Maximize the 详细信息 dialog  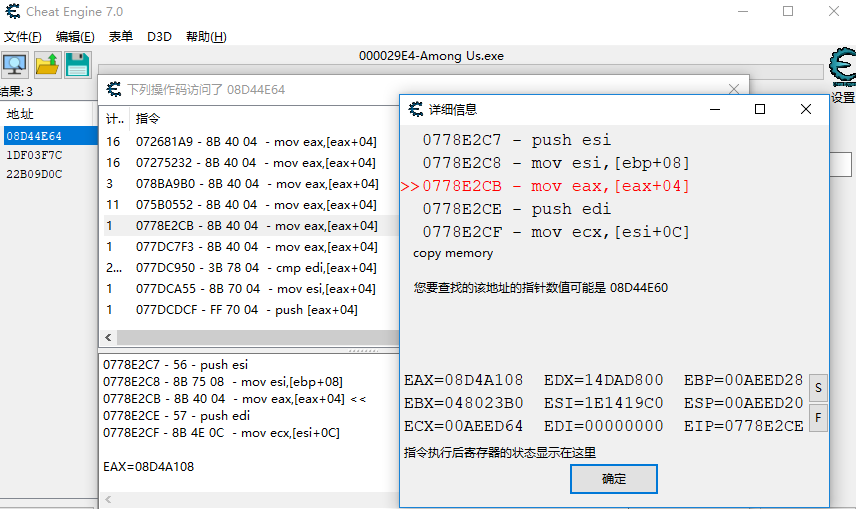[x=759, y=109]
